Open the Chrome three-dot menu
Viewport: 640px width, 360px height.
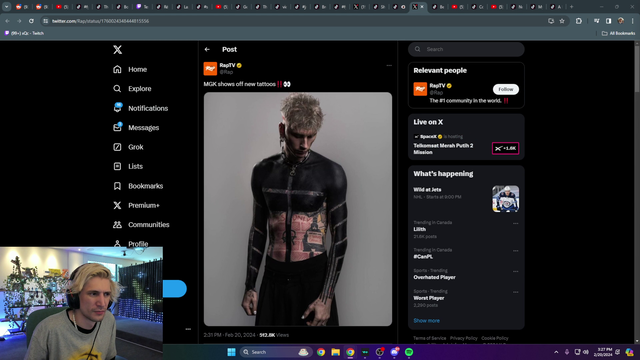pos(633,21)
